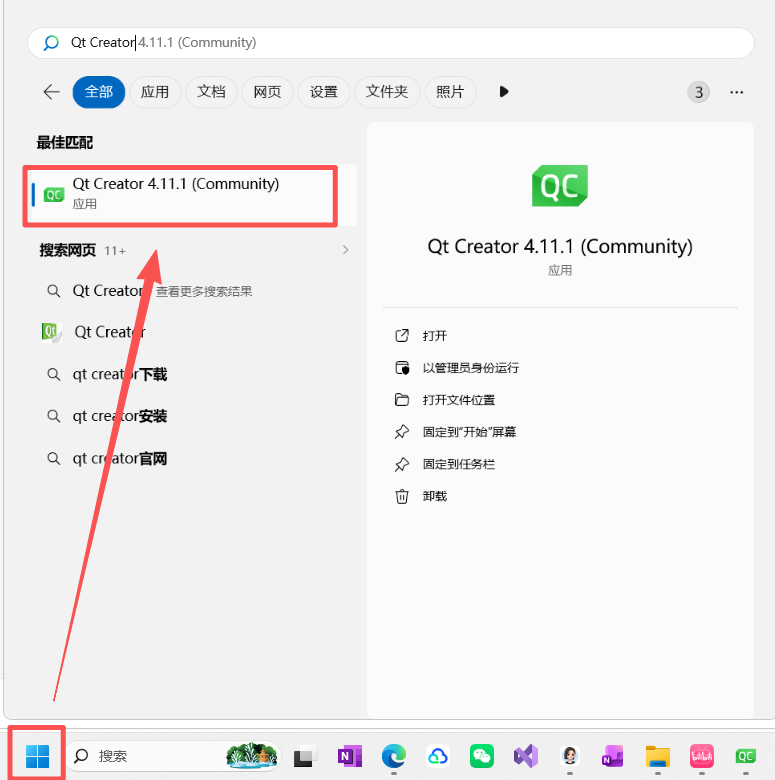This screenshot has height=780, width=775.
Task: Open OneNote from the taskbar
Action: (350, 757)
